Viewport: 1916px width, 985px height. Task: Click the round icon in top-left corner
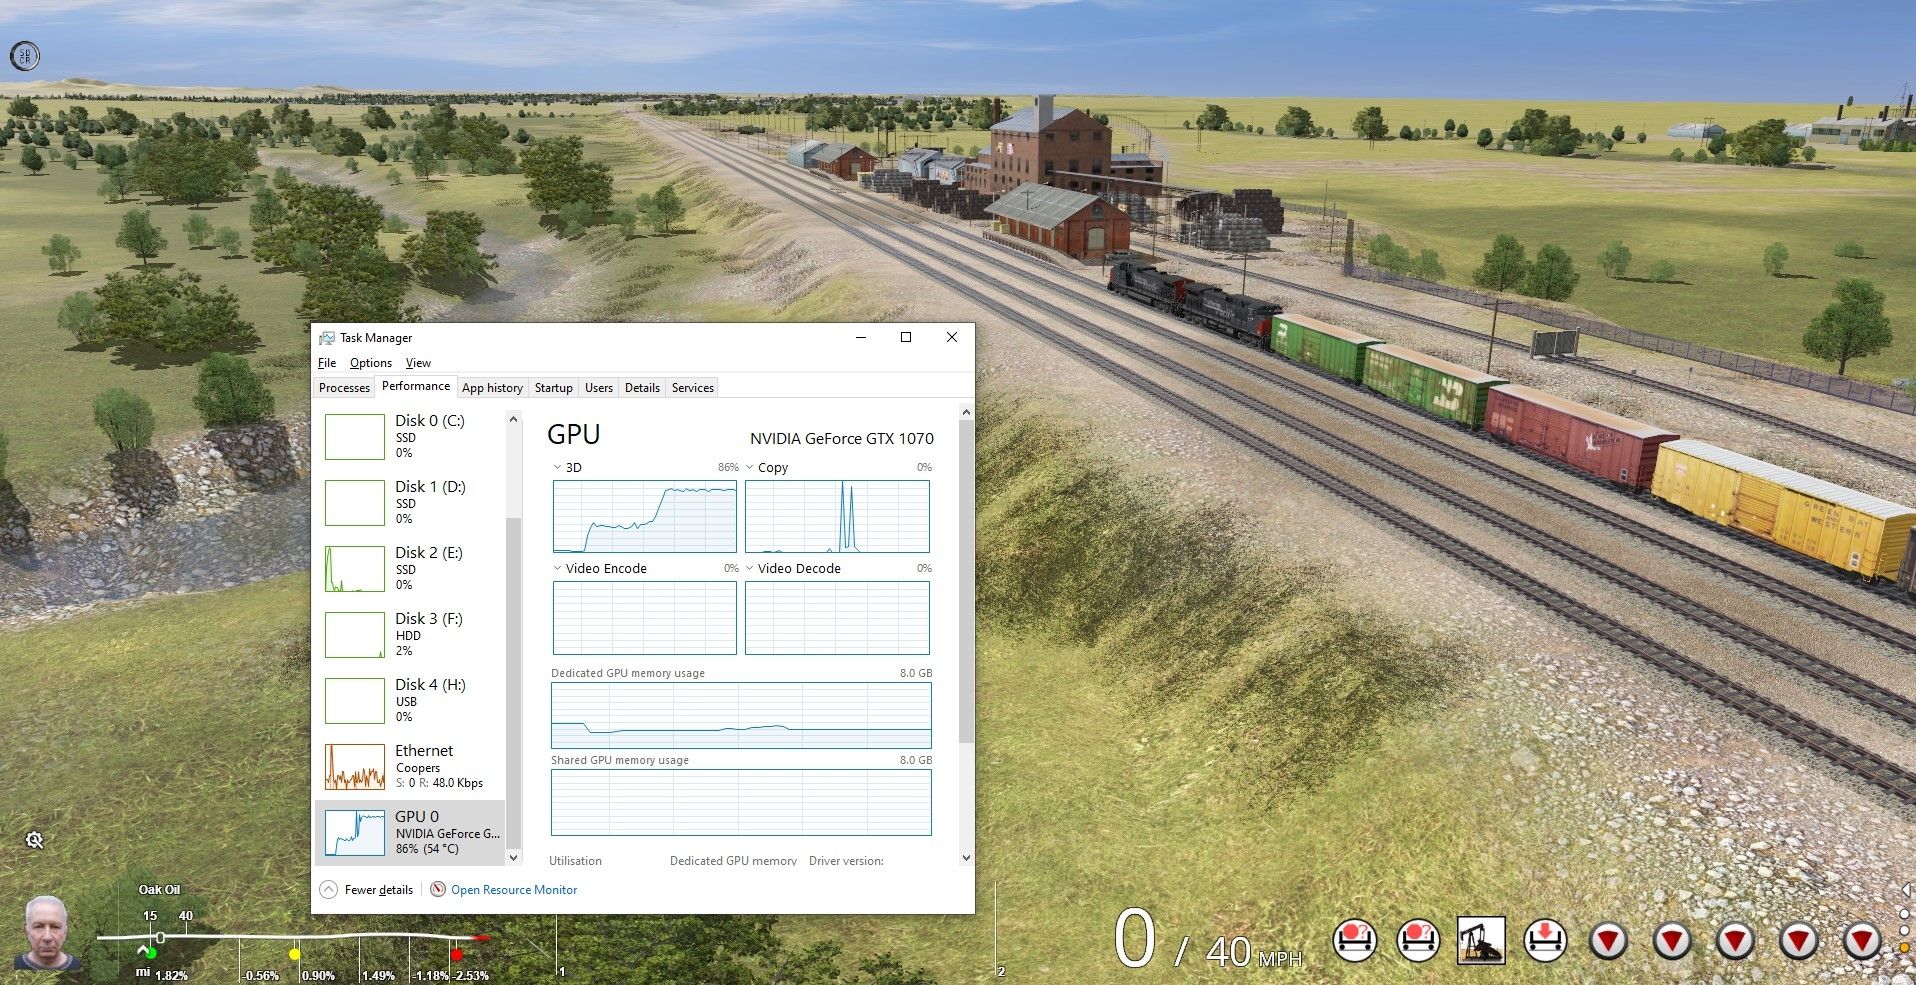24,56
